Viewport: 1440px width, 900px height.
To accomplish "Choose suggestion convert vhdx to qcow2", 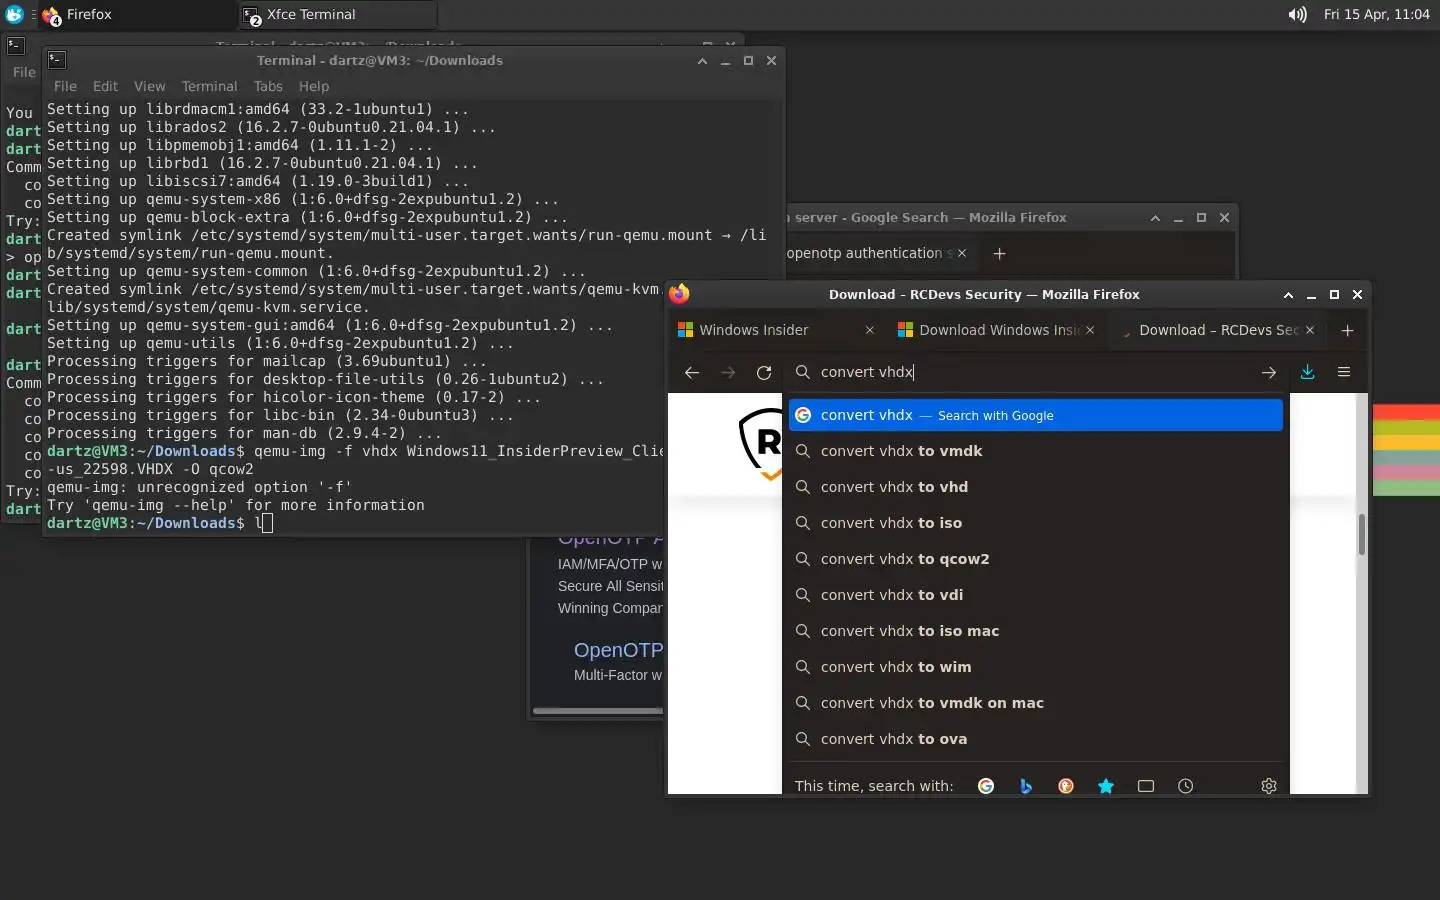I will pyautogui.click(x=1036, y=559).
